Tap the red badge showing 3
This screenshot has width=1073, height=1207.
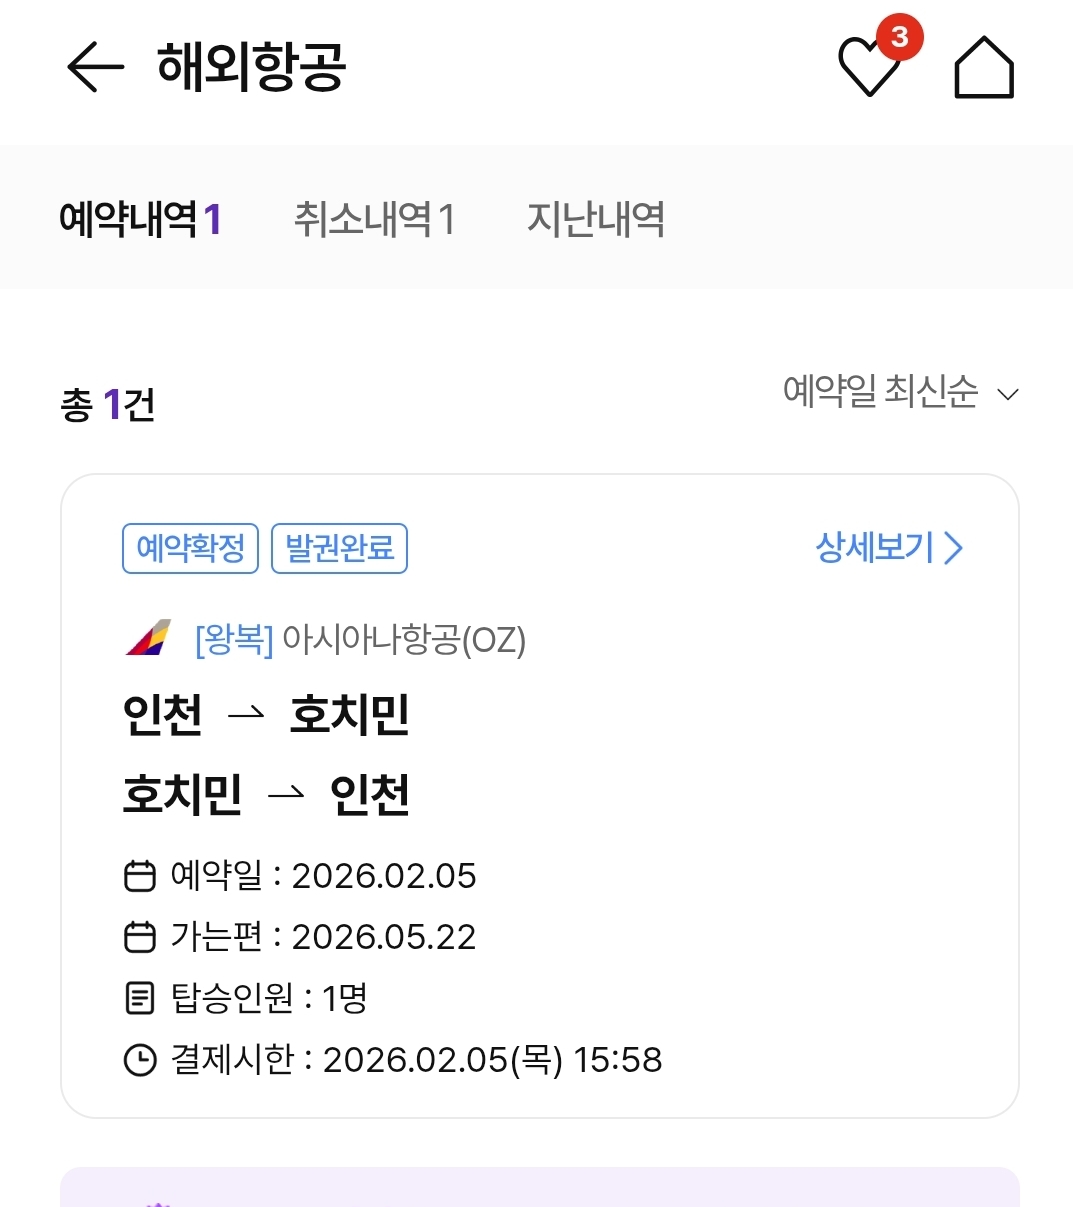899,38
